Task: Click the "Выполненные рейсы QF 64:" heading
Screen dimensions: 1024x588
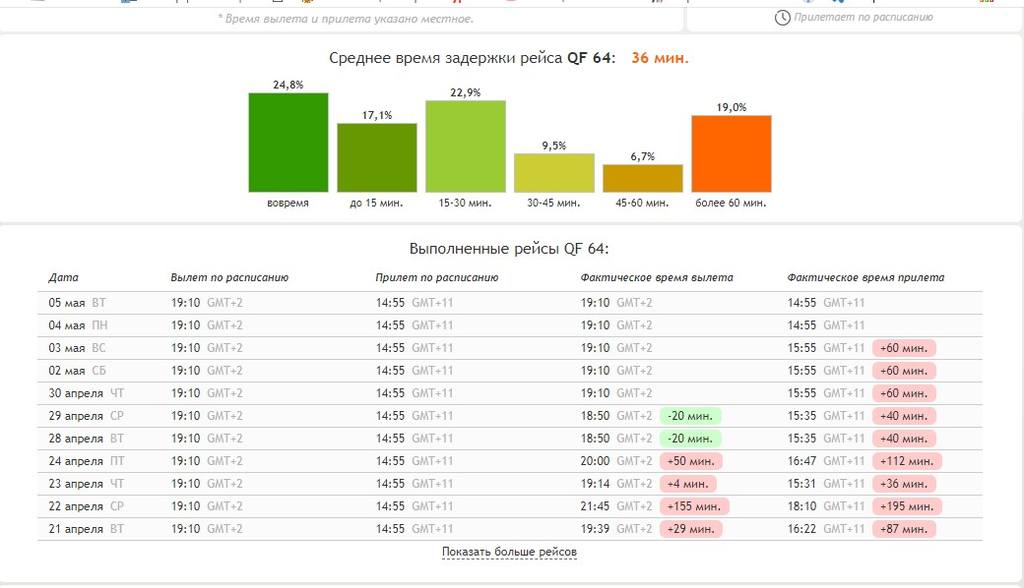Action: (509, 249)
